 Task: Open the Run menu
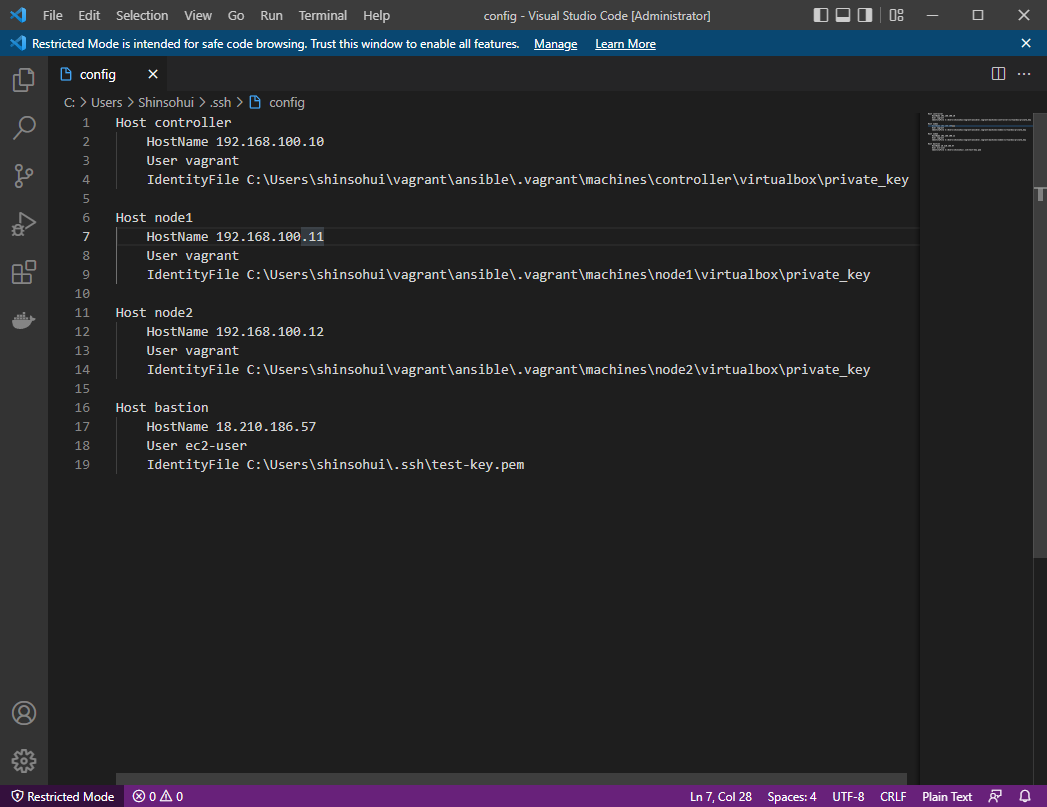point(271,15)
